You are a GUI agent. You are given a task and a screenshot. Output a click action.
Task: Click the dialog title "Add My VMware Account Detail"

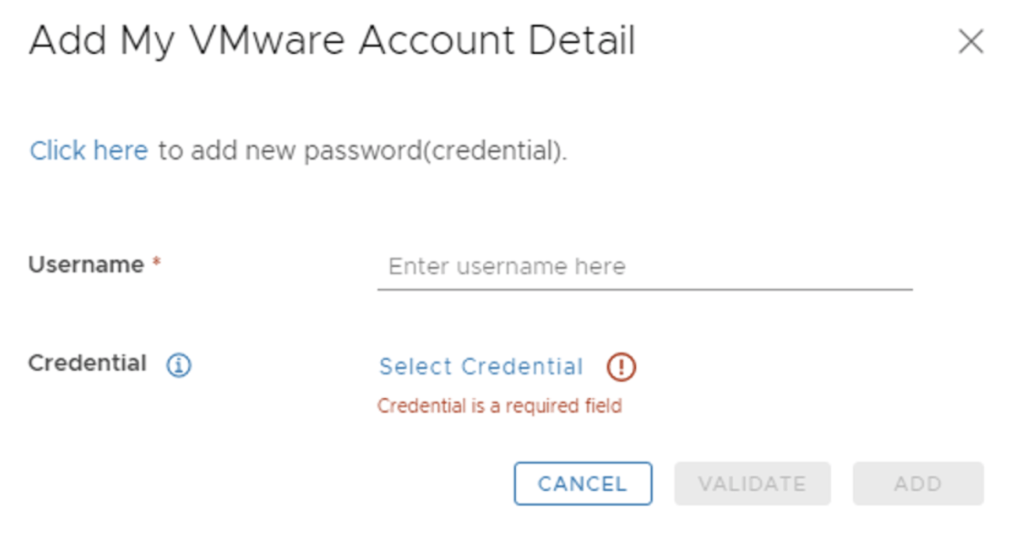[x=332, y=42]
